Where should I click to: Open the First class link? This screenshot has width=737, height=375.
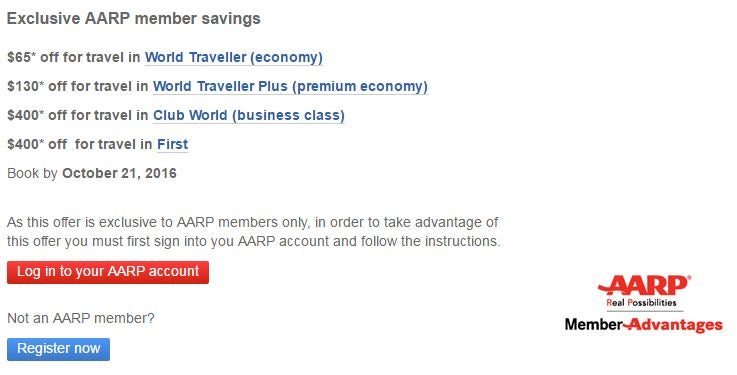(172, 144)
